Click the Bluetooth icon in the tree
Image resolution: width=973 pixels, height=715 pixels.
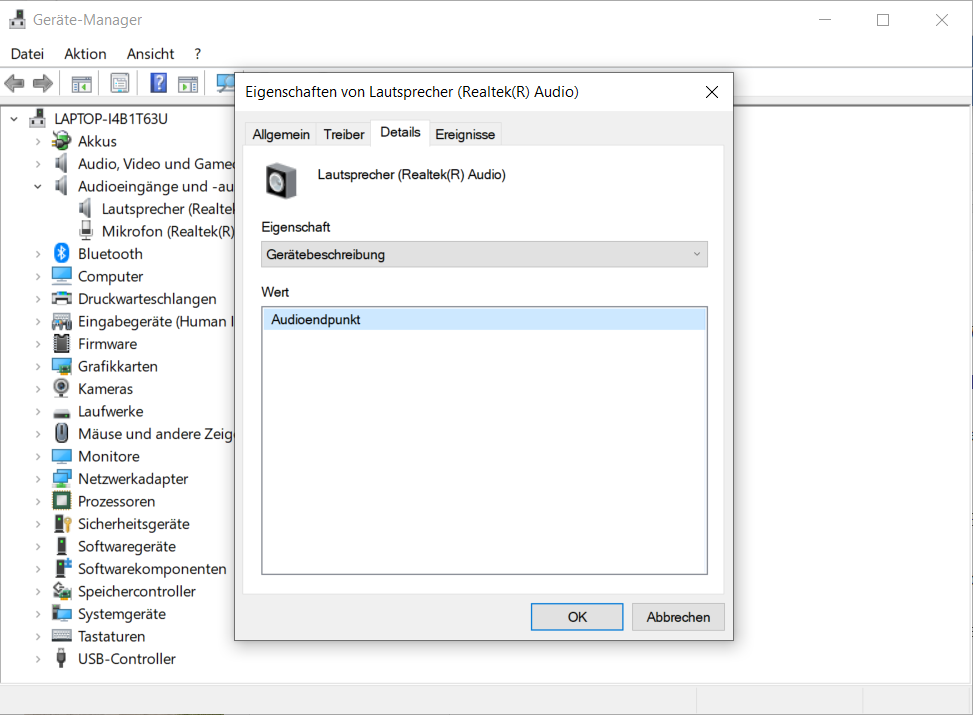[61, 253]
